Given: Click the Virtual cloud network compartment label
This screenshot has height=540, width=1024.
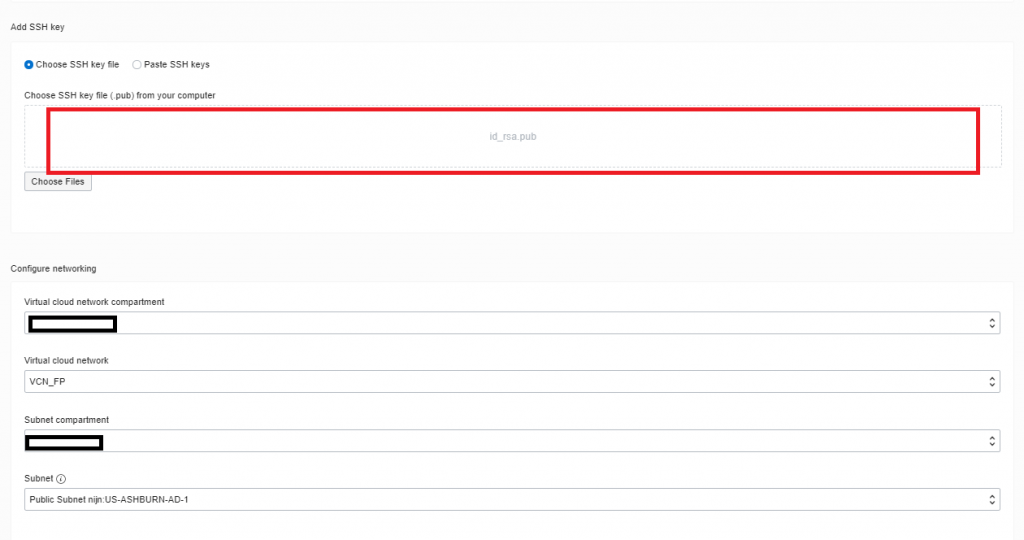Looking at the screenshot, I should [94, 302].
